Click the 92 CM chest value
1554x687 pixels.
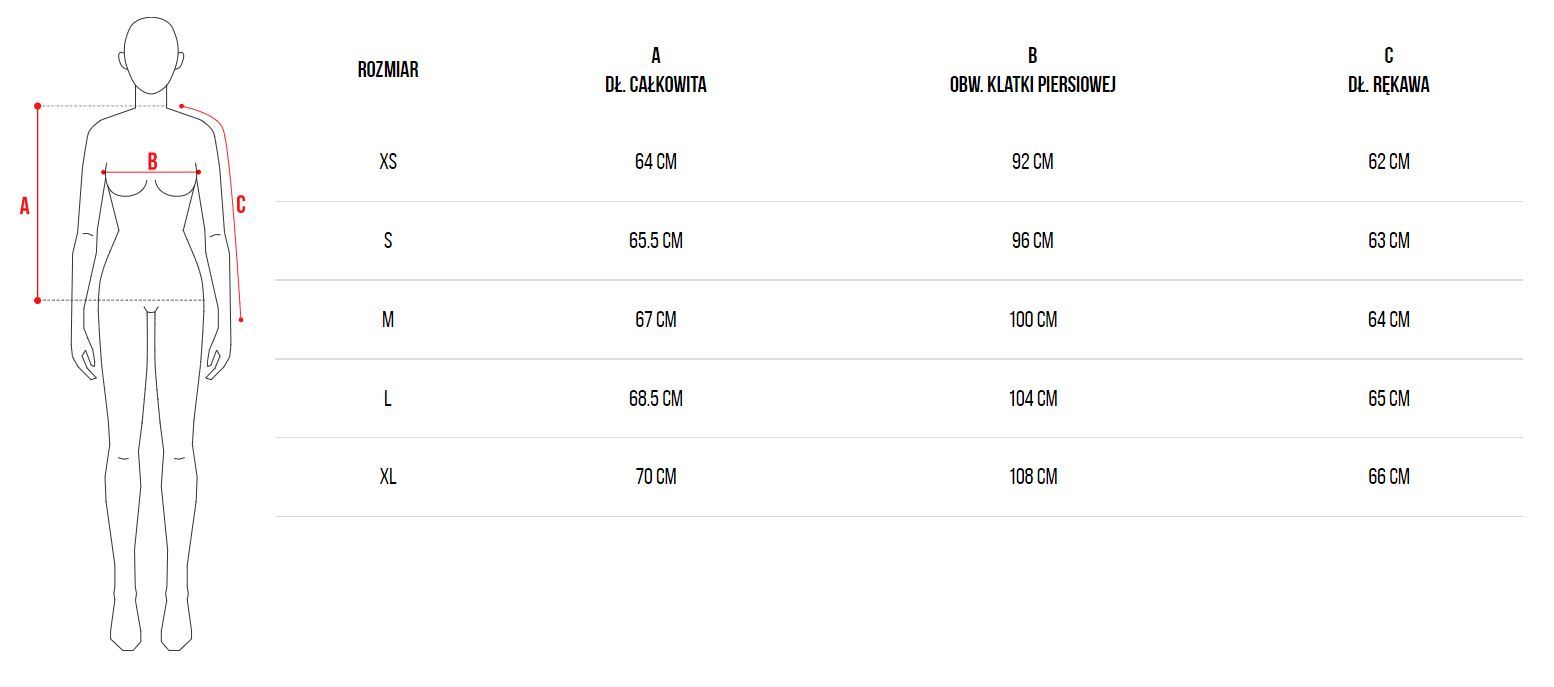point(1032,162)
